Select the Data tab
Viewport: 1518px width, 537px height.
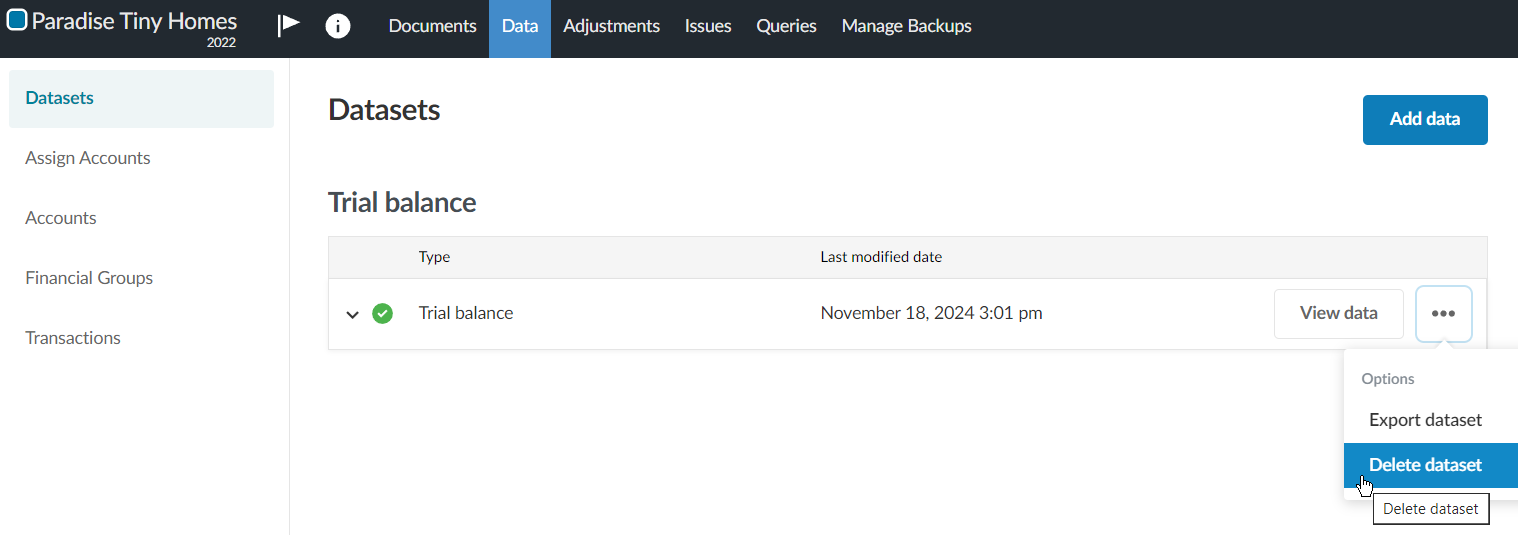520,27
